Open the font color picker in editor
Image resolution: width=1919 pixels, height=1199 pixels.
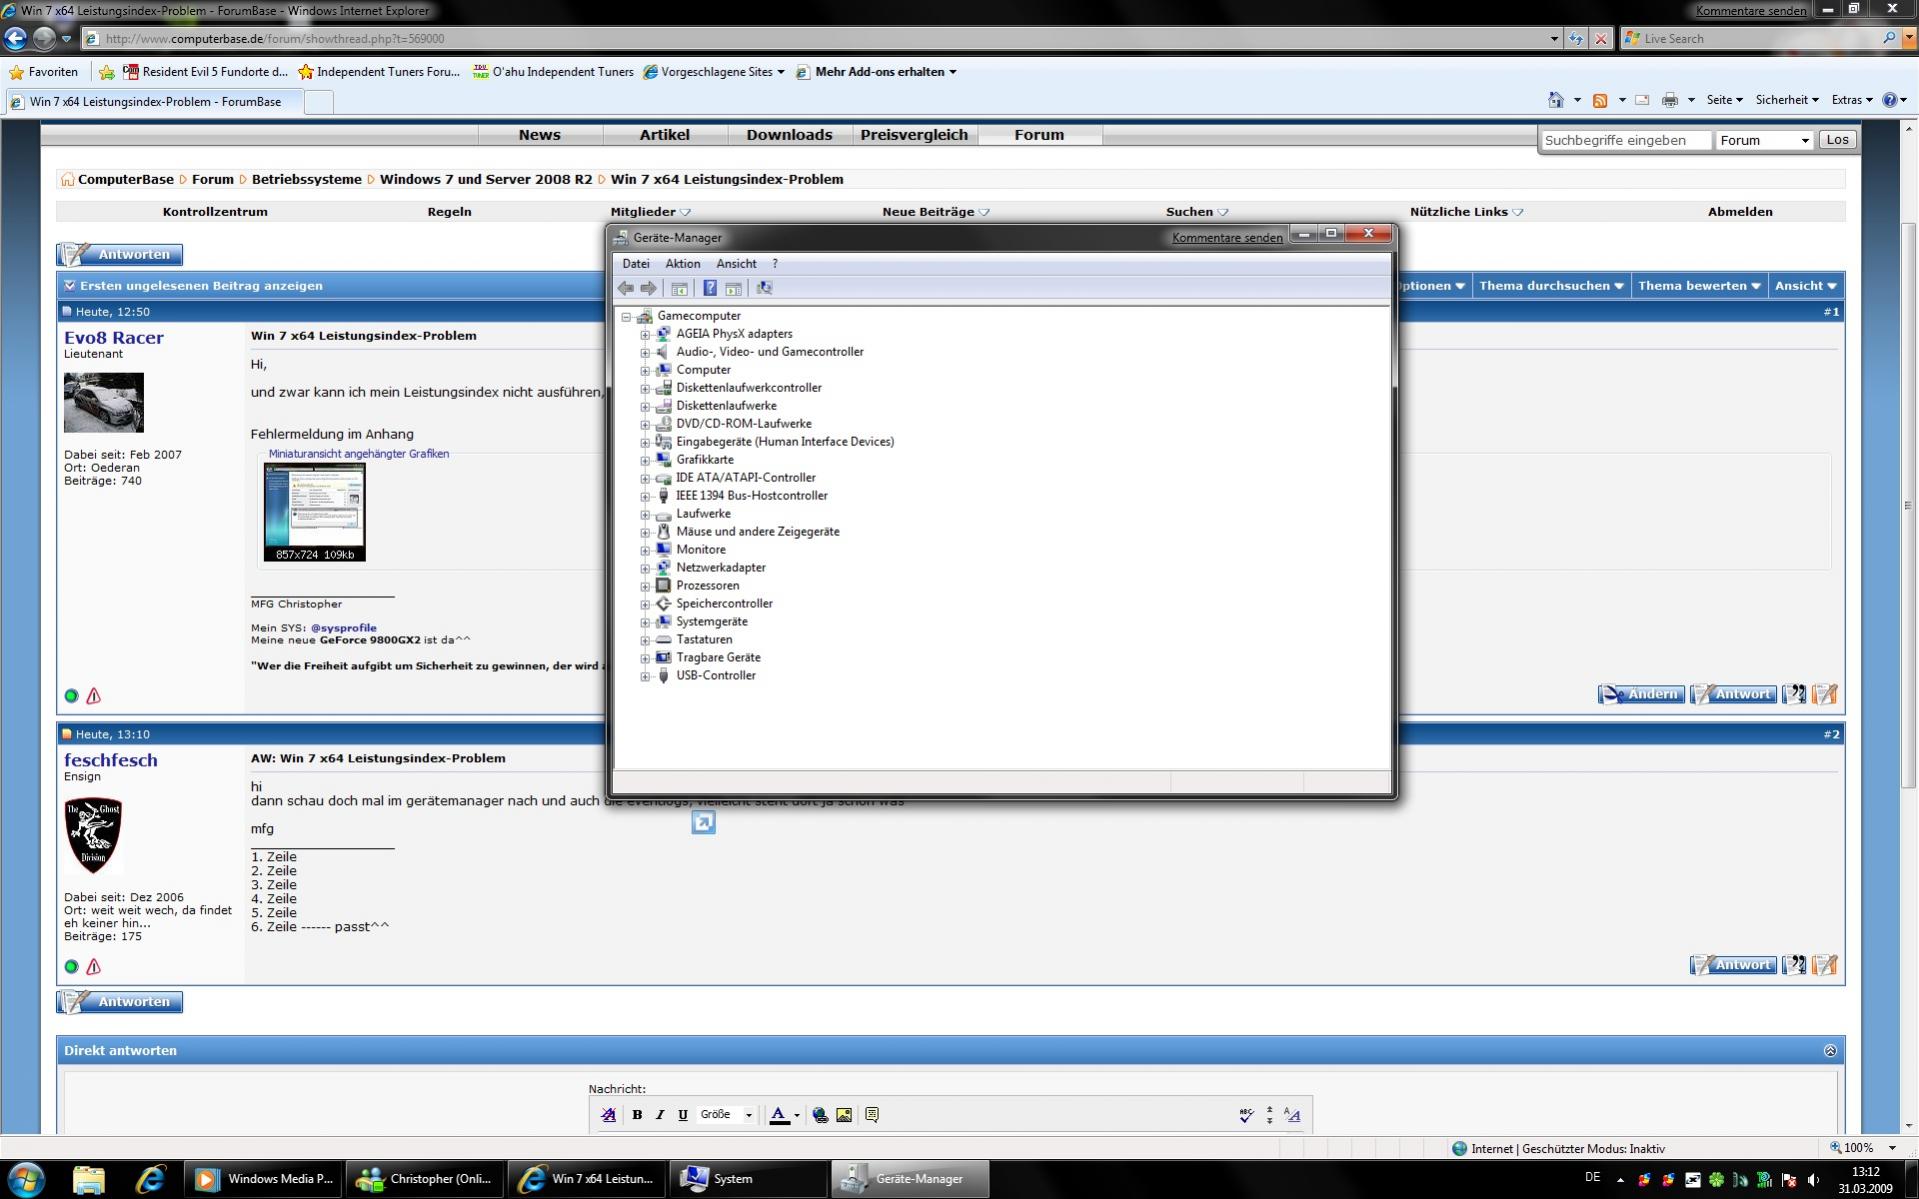coord(785,1115)
